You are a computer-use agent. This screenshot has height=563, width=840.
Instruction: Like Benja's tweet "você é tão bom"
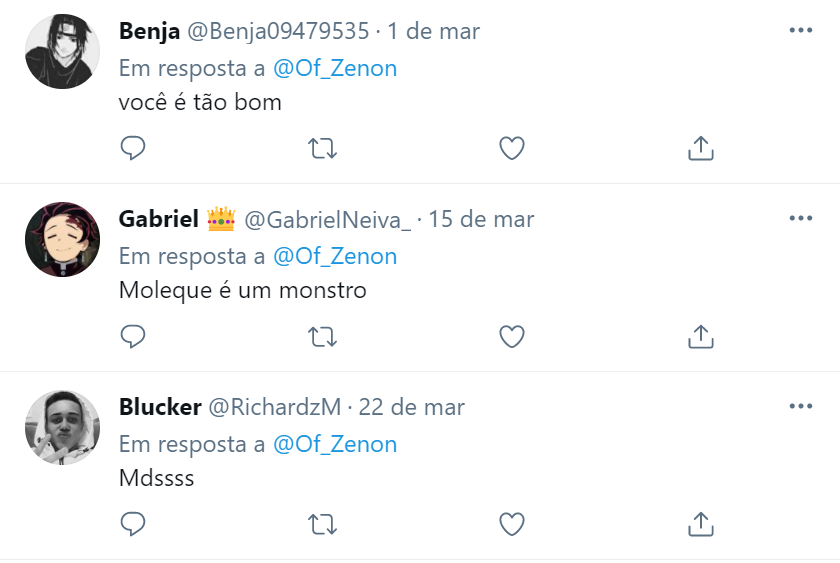coord(512,149)
